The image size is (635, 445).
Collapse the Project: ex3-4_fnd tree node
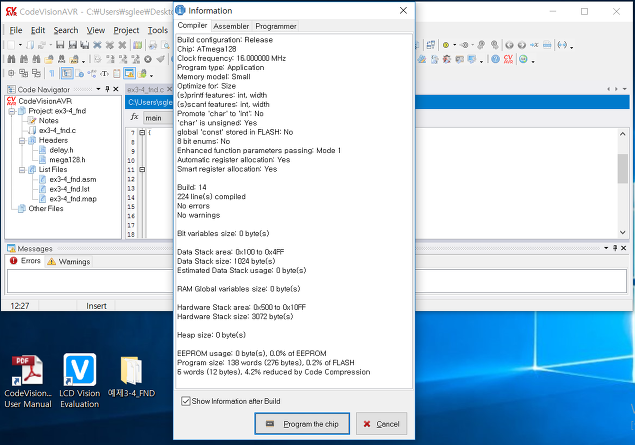12,111
